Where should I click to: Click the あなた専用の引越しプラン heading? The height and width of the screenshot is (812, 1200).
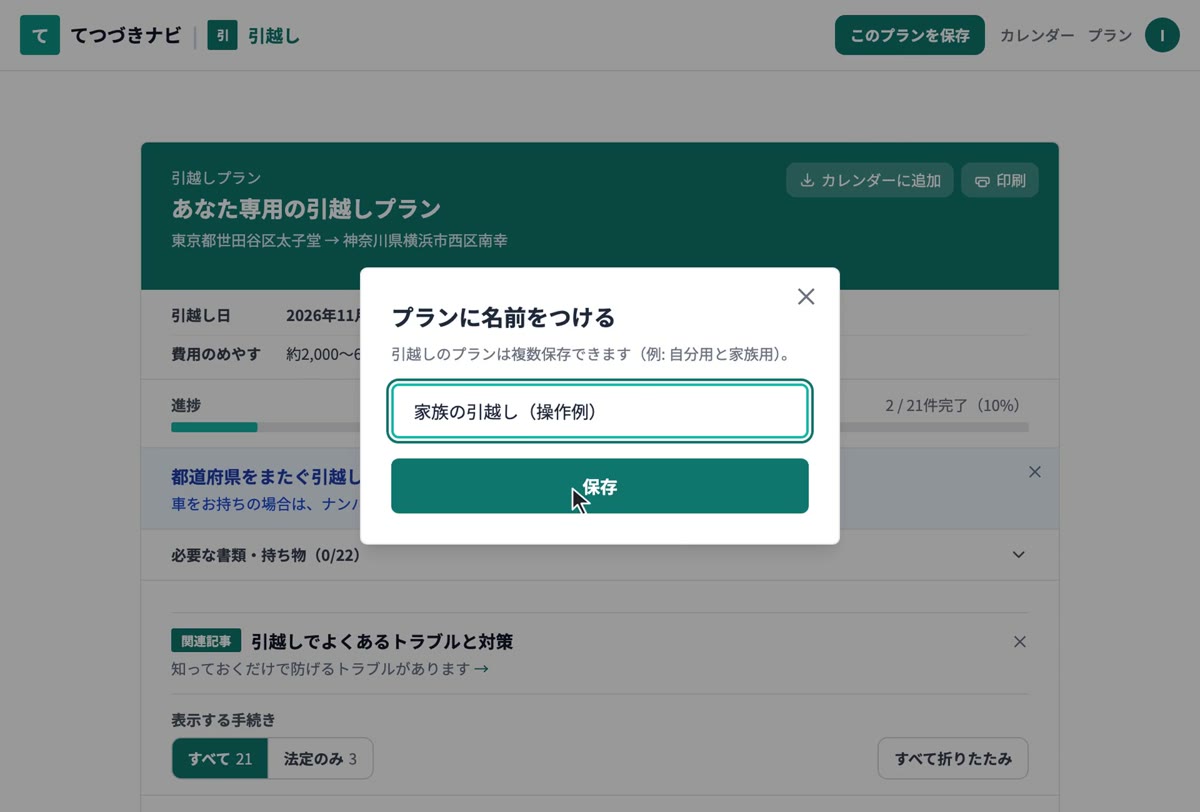(x=306, y=209)
